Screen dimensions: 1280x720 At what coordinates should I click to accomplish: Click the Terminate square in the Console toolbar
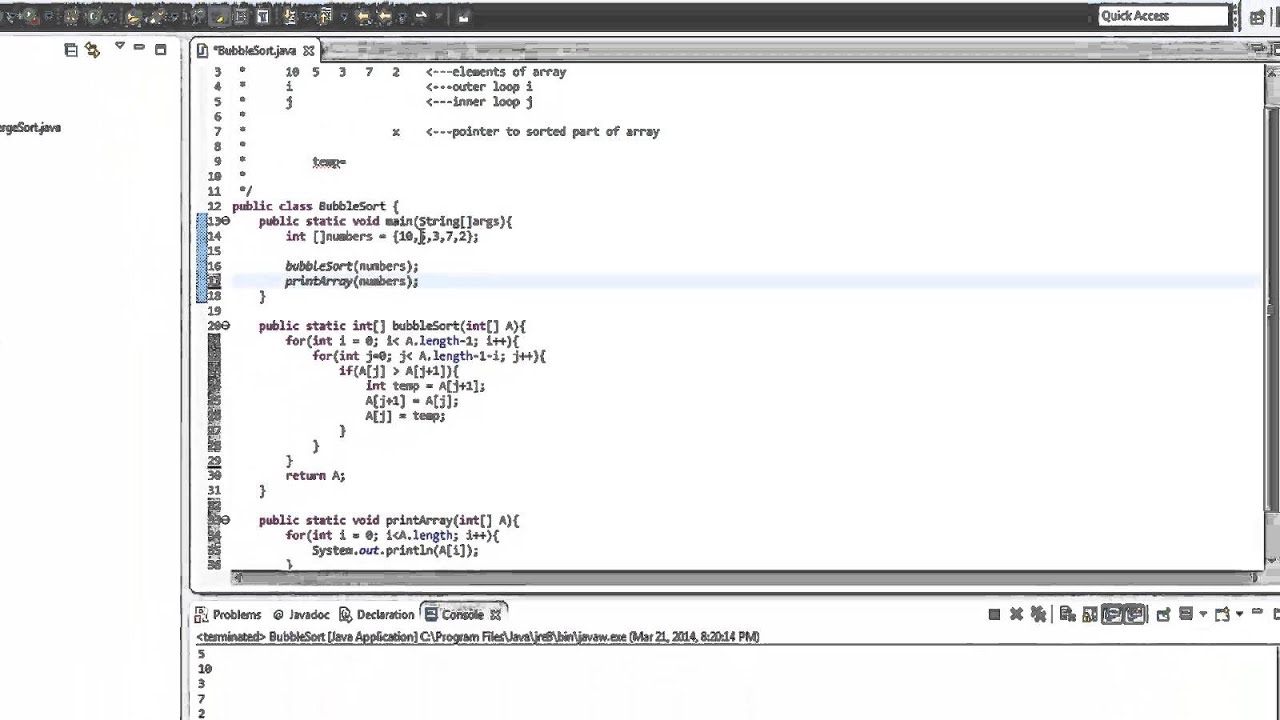point(994,614)
